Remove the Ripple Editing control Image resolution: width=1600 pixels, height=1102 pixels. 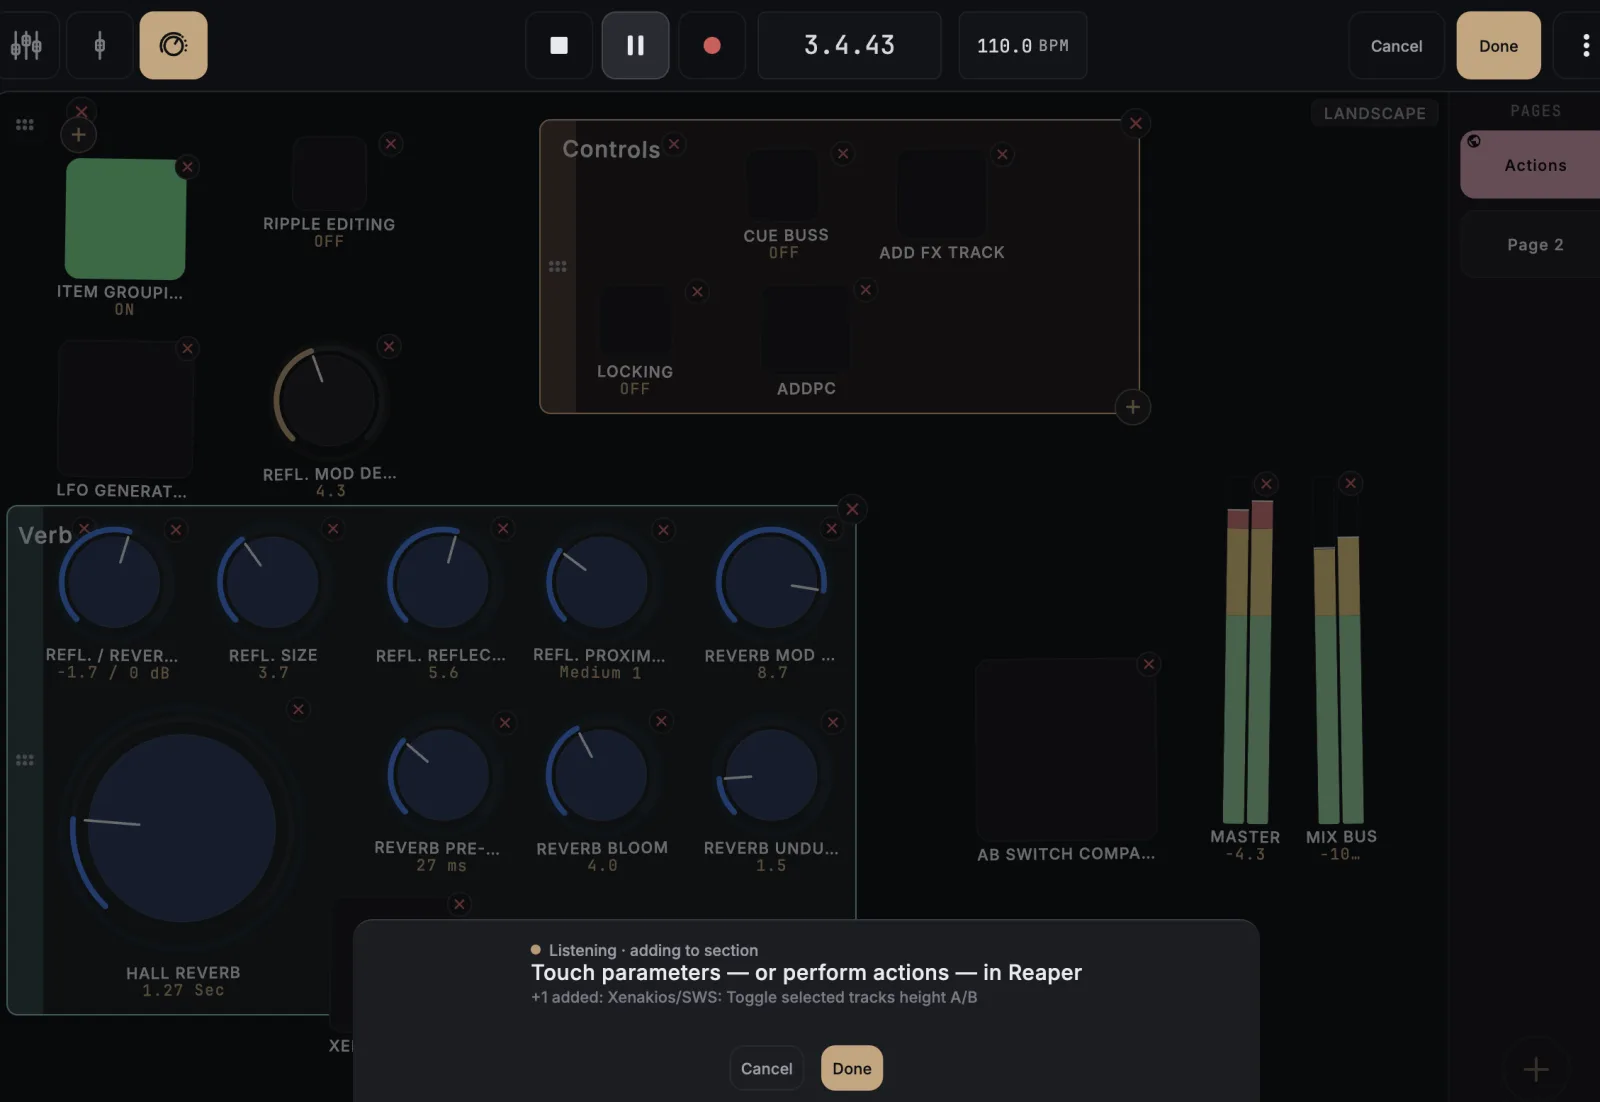point(391,144)
